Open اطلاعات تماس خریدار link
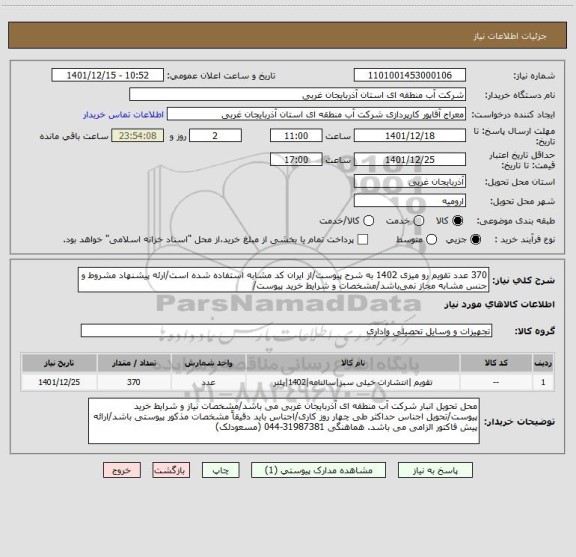The height and width of the screenshot is (557, 576). (123, 115)
